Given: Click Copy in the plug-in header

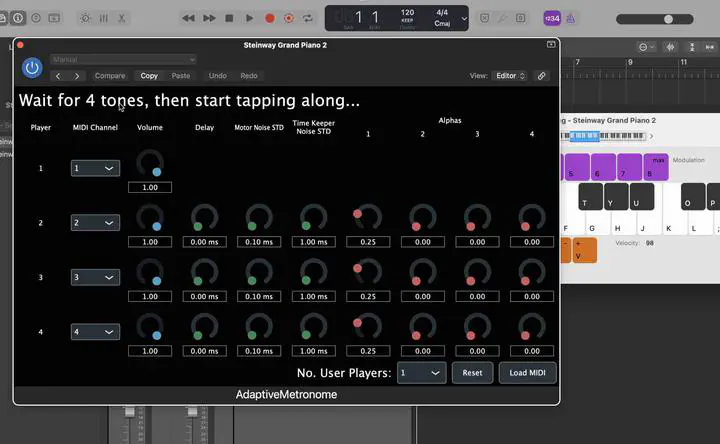Looking at the screenshot, I should click(x=149, y=76).
